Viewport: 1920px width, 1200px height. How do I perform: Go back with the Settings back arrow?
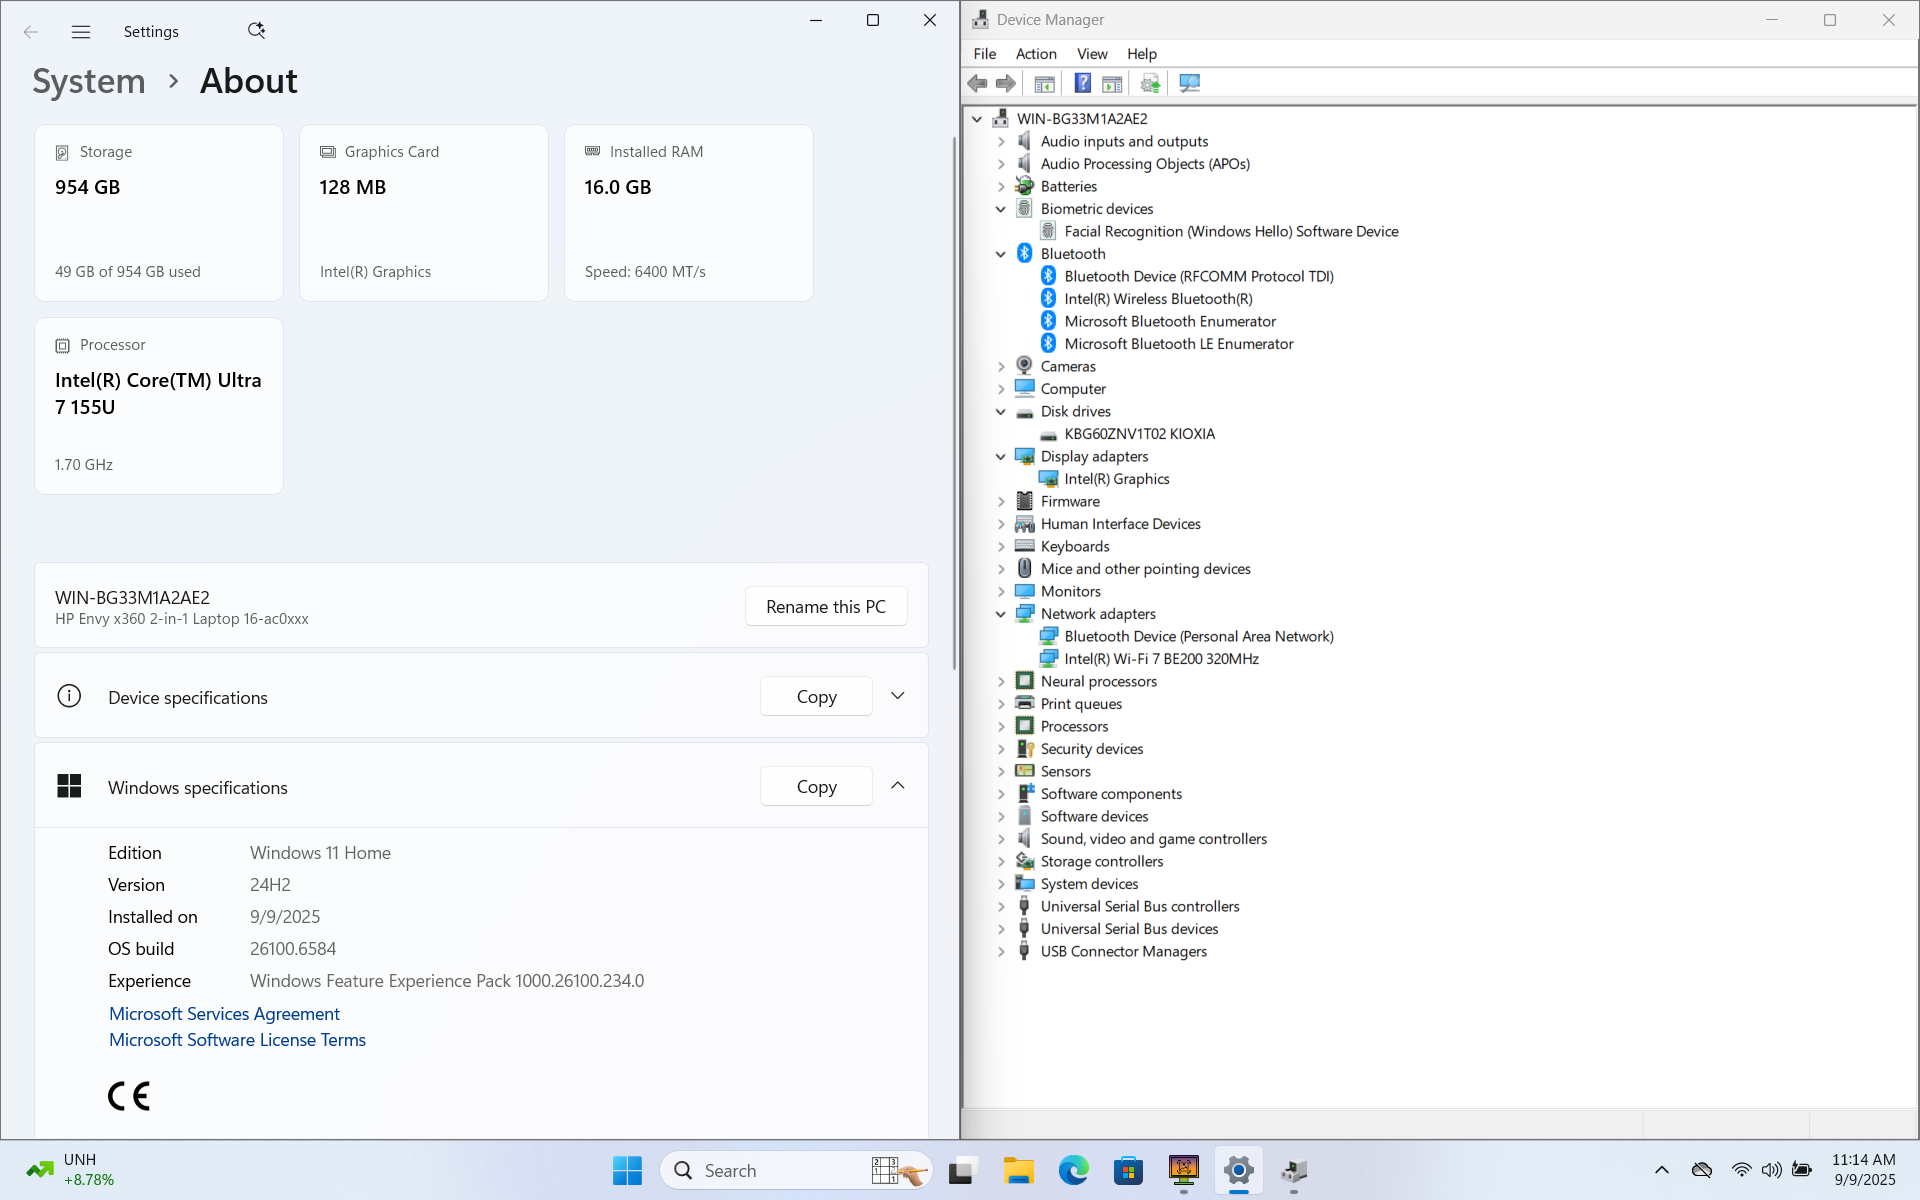pyautogui.click(x=31, y=32)
